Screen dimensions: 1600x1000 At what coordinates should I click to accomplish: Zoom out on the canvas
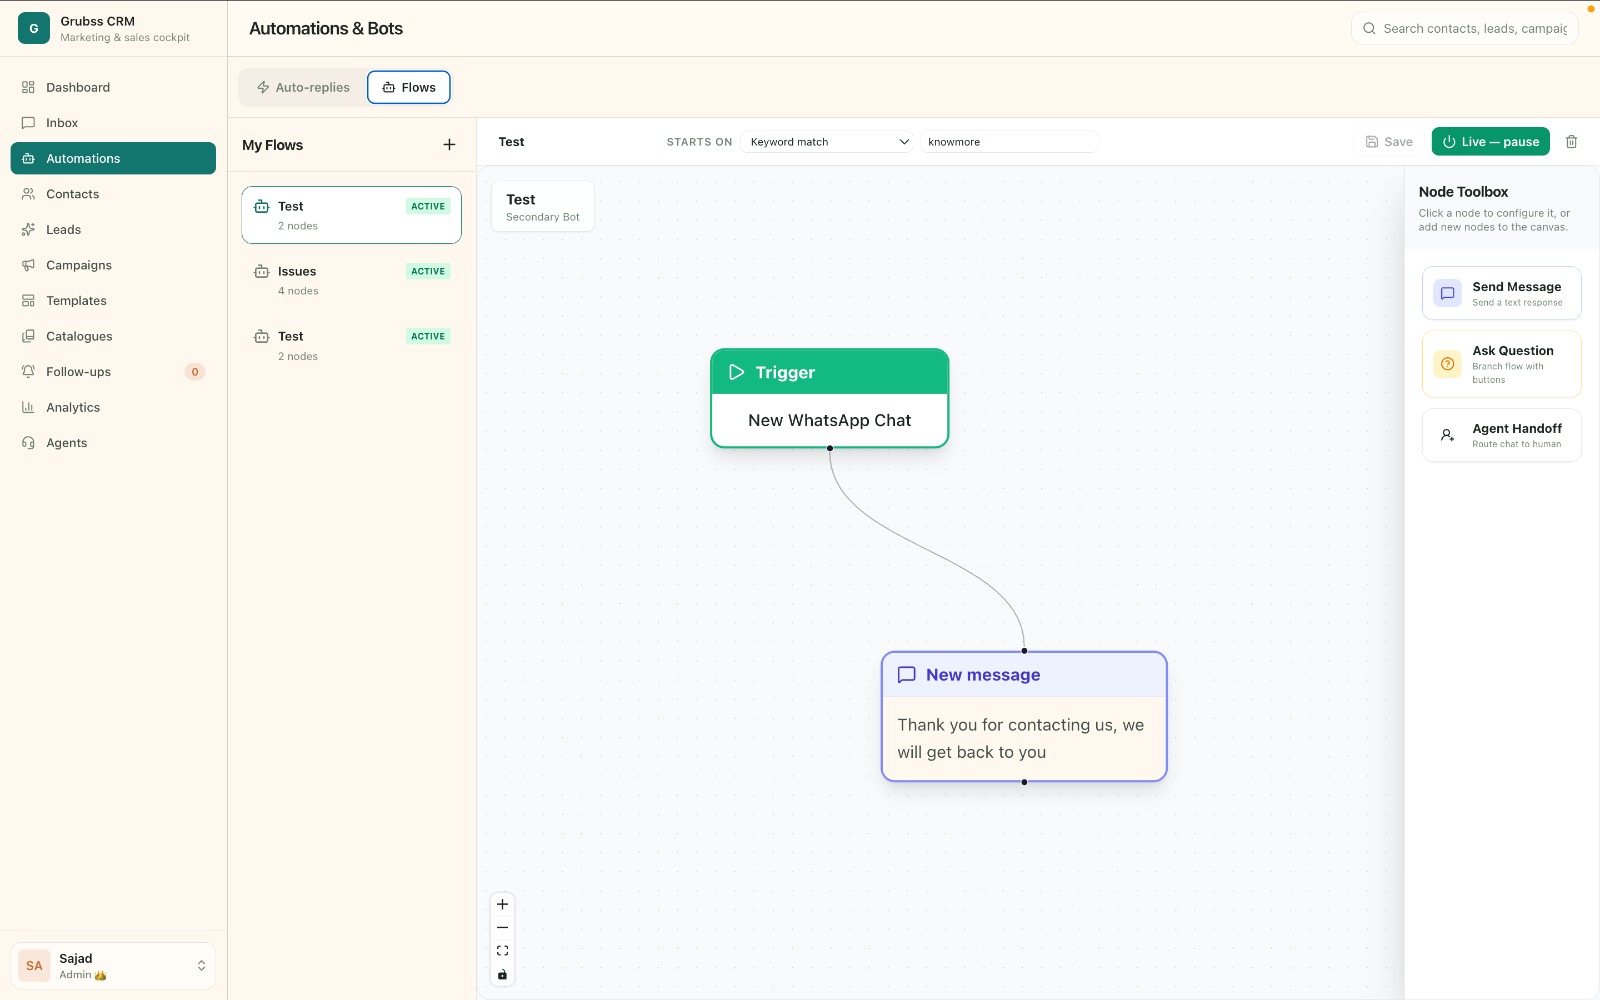[503, 928]
